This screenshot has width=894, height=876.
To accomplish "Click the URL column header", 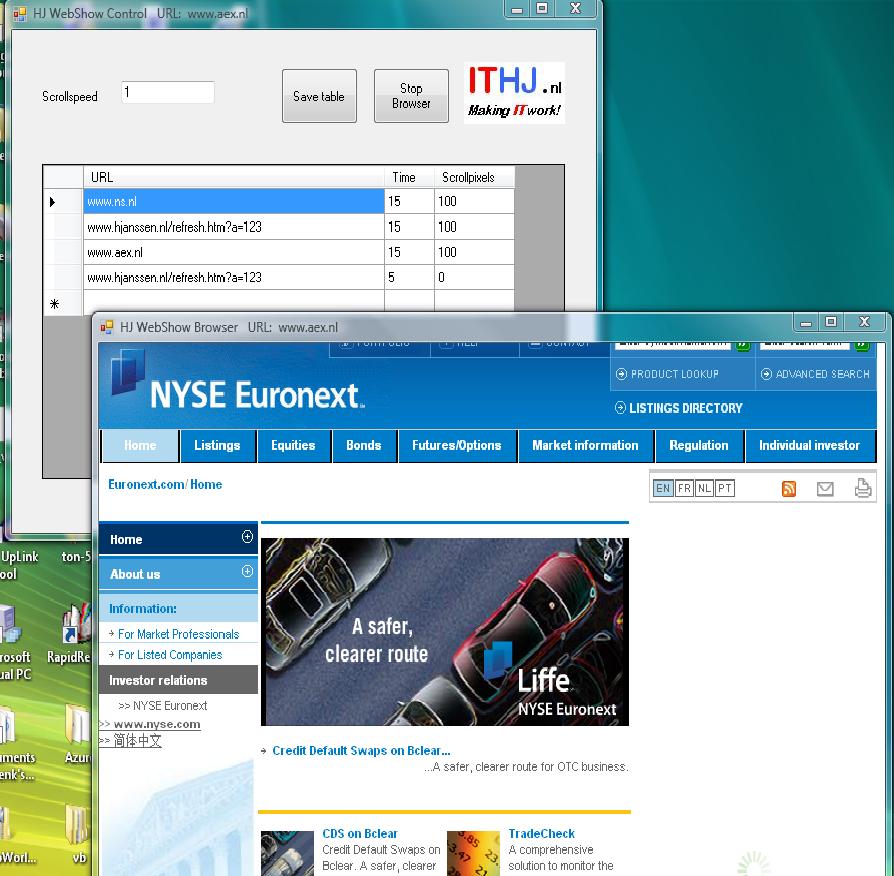I will tap(234, 177).
